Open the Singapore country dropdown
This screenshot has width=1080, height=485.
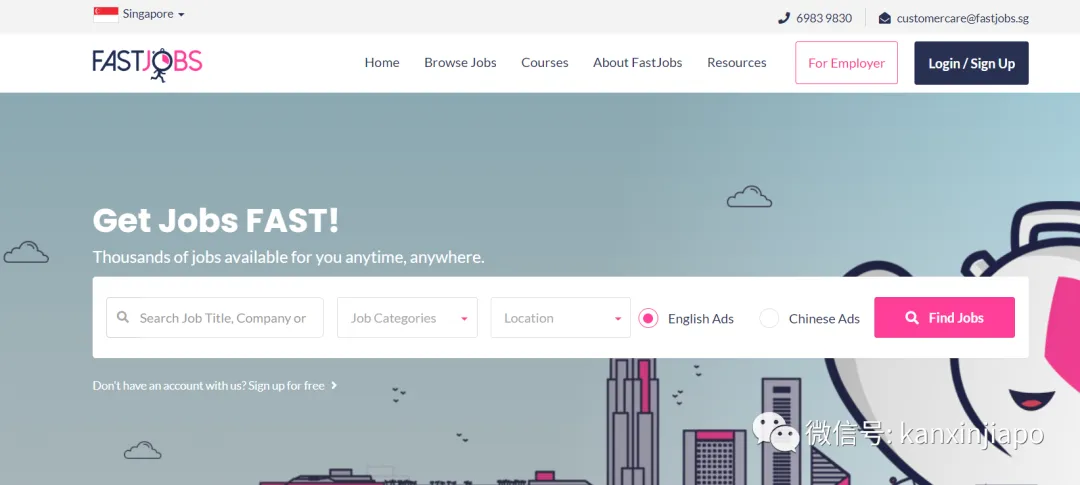click(x=139, y=14)
